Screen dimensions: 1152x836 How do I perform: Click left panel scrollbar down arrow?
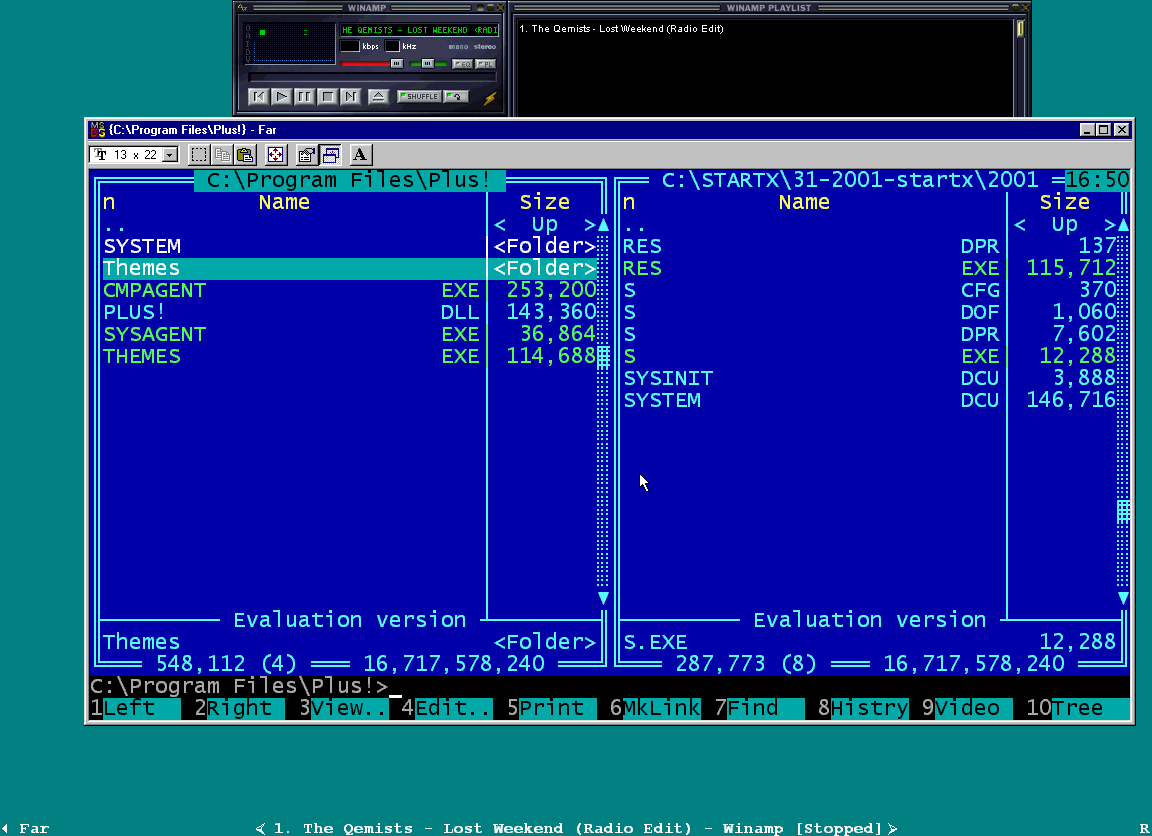click(x=603, y=598)
